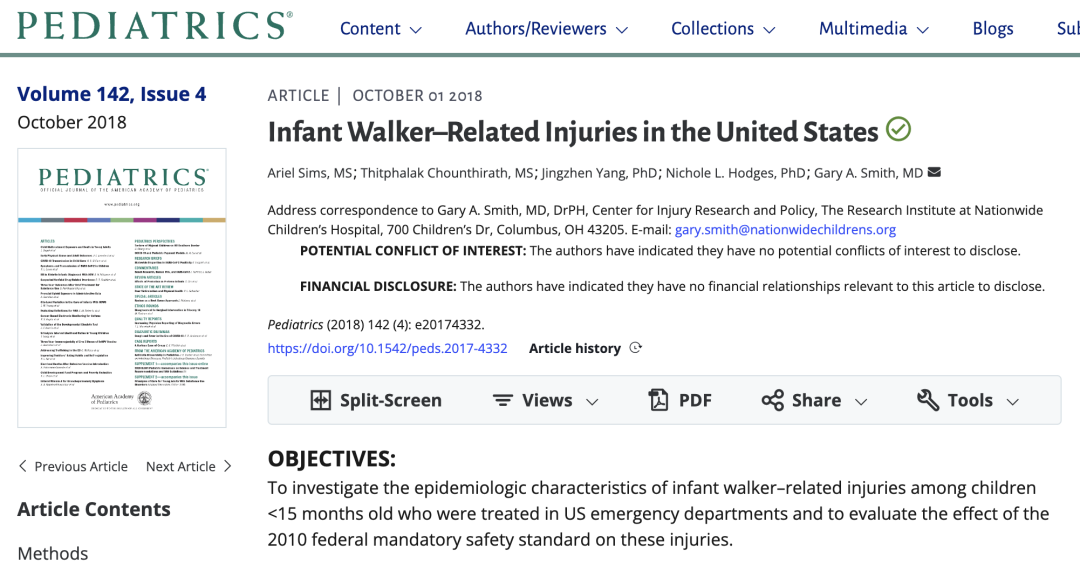Click the Split-Screen icon
This screenshot has width=1080, height=570.
pyautogui.click(x=320, y=400)
